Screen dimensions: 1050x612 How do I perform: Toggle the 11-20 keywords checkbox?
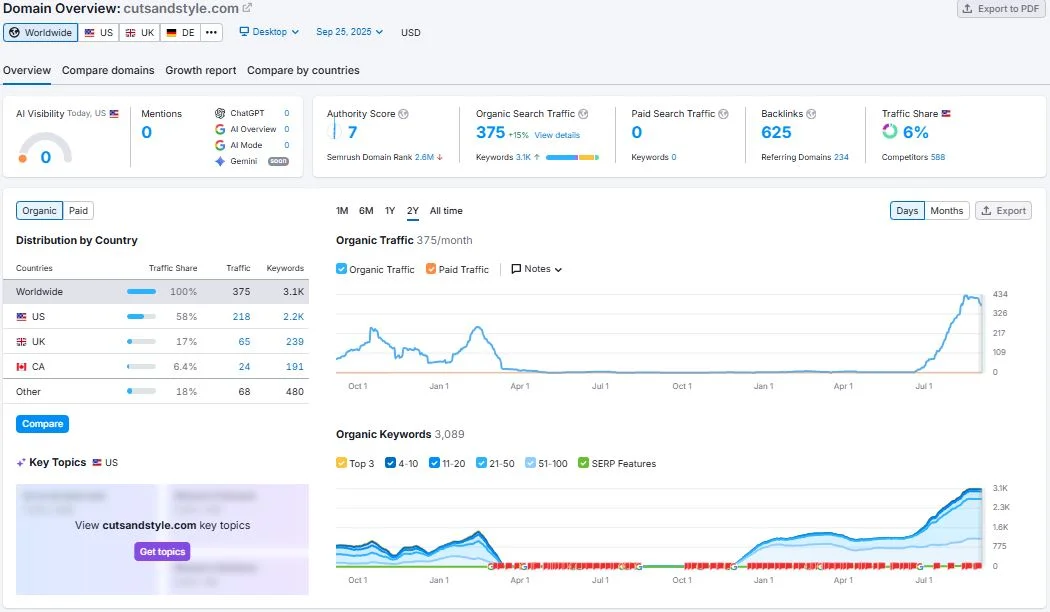tap(434, 463)
